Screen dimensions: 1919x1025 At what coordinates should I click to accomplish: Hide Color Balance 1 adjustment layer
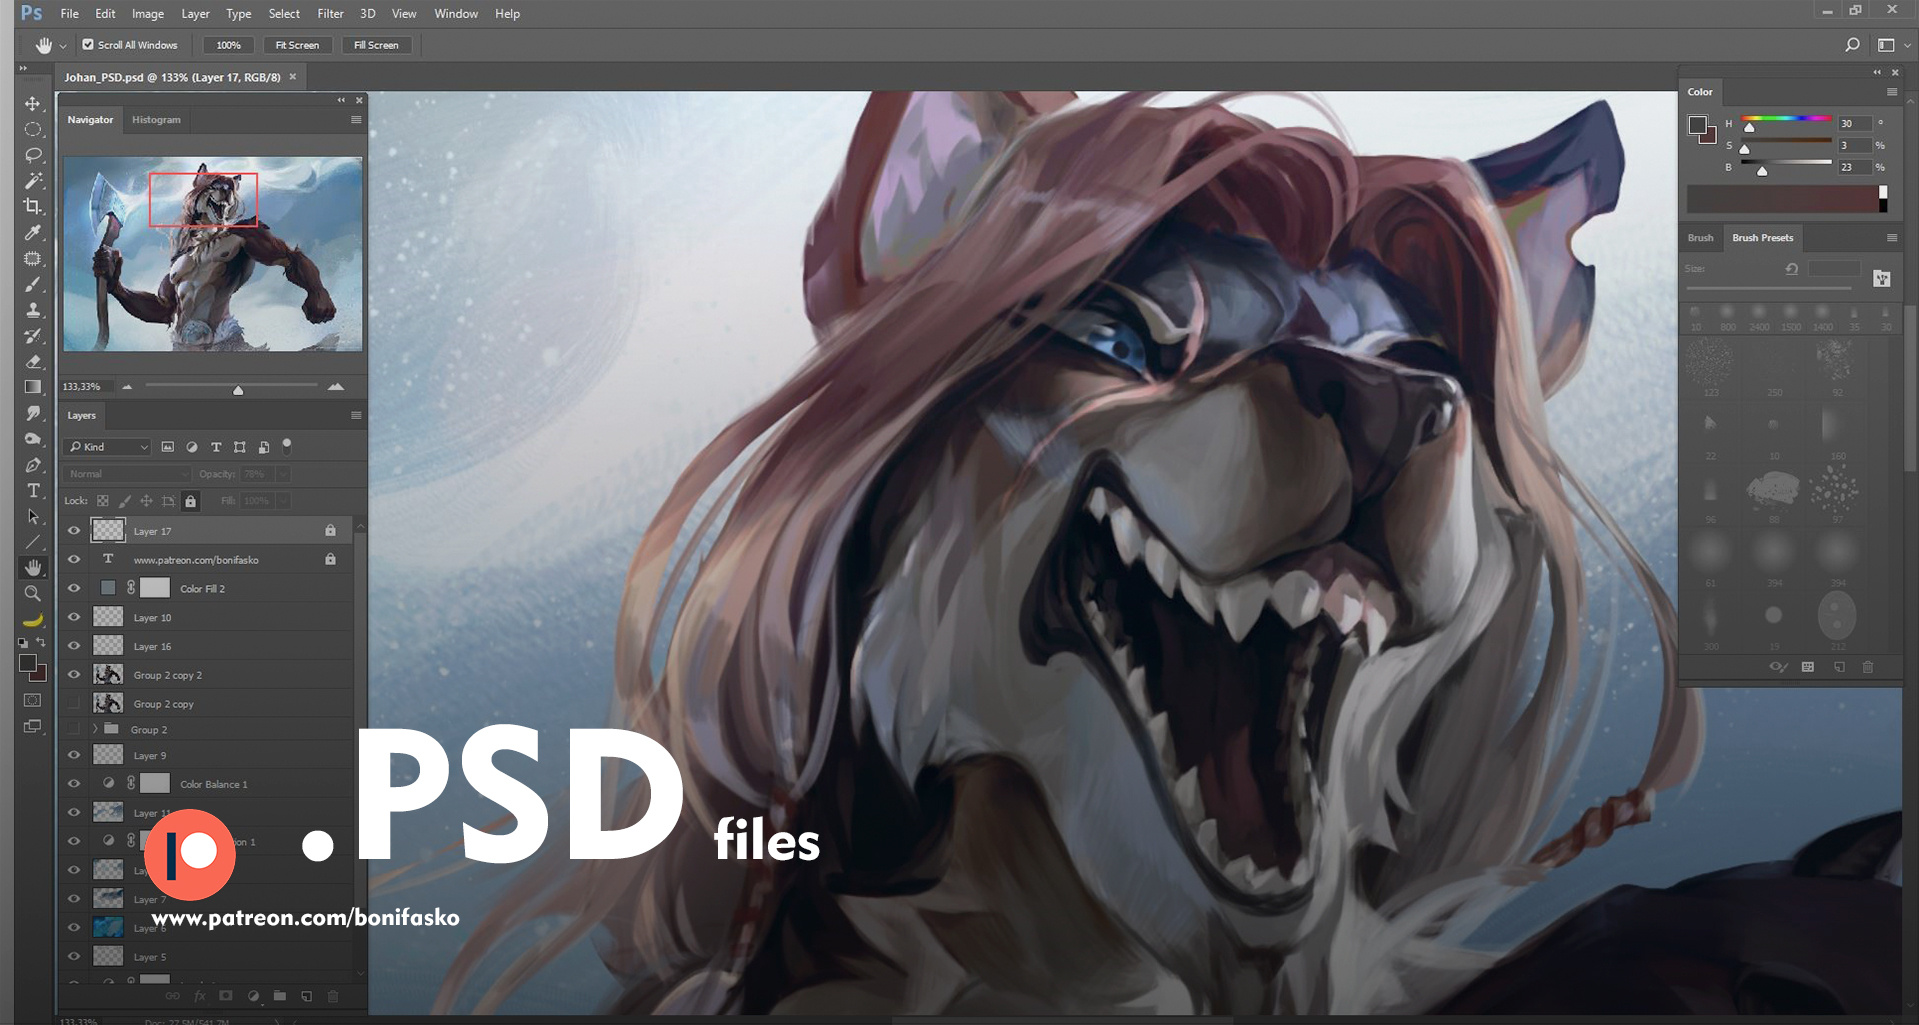click(x=74, y=784)
